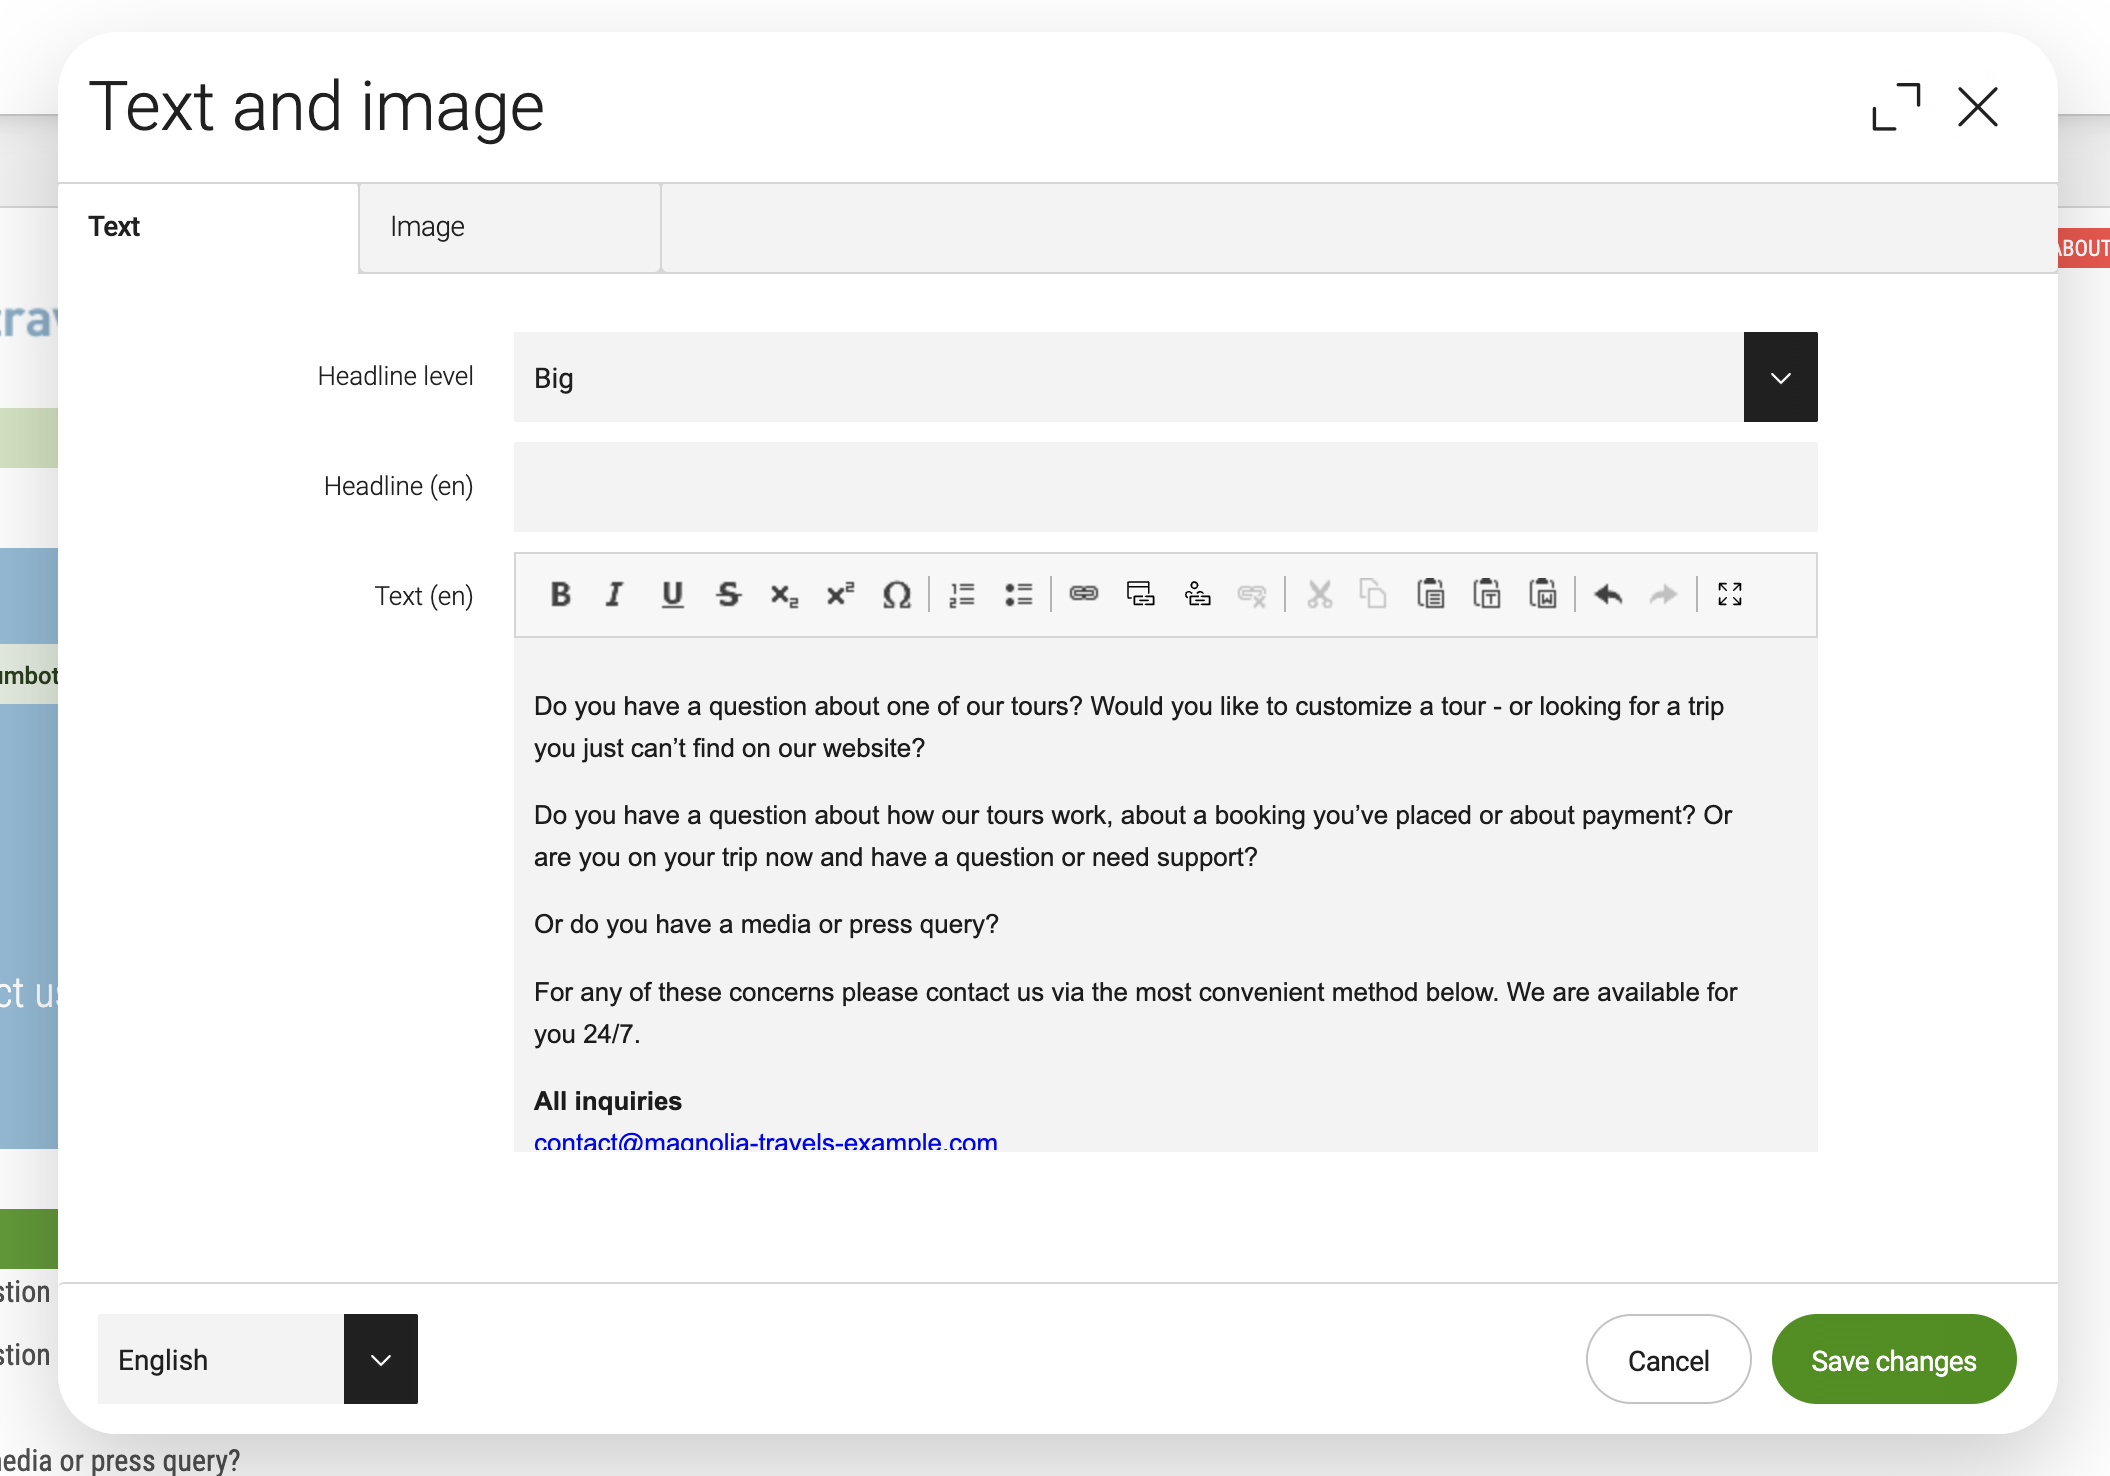The width and height of the screenshot is (2110, 1476).
Task: Click the Italic formatting icon
Action: click(614, 596)
